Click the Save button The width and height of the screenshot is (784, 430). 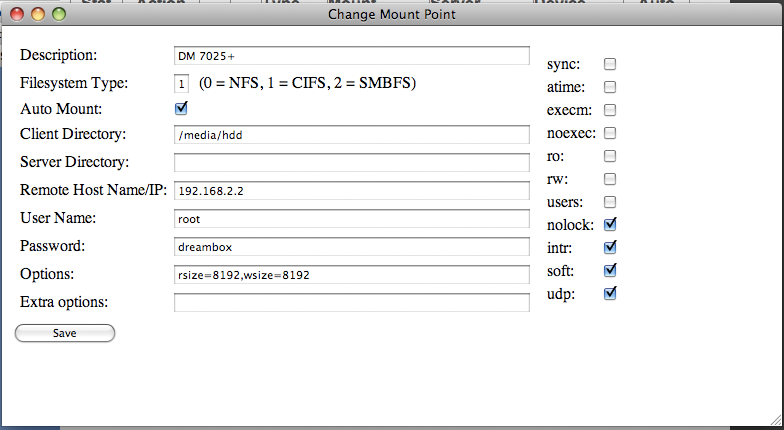(x=65, y=333)
